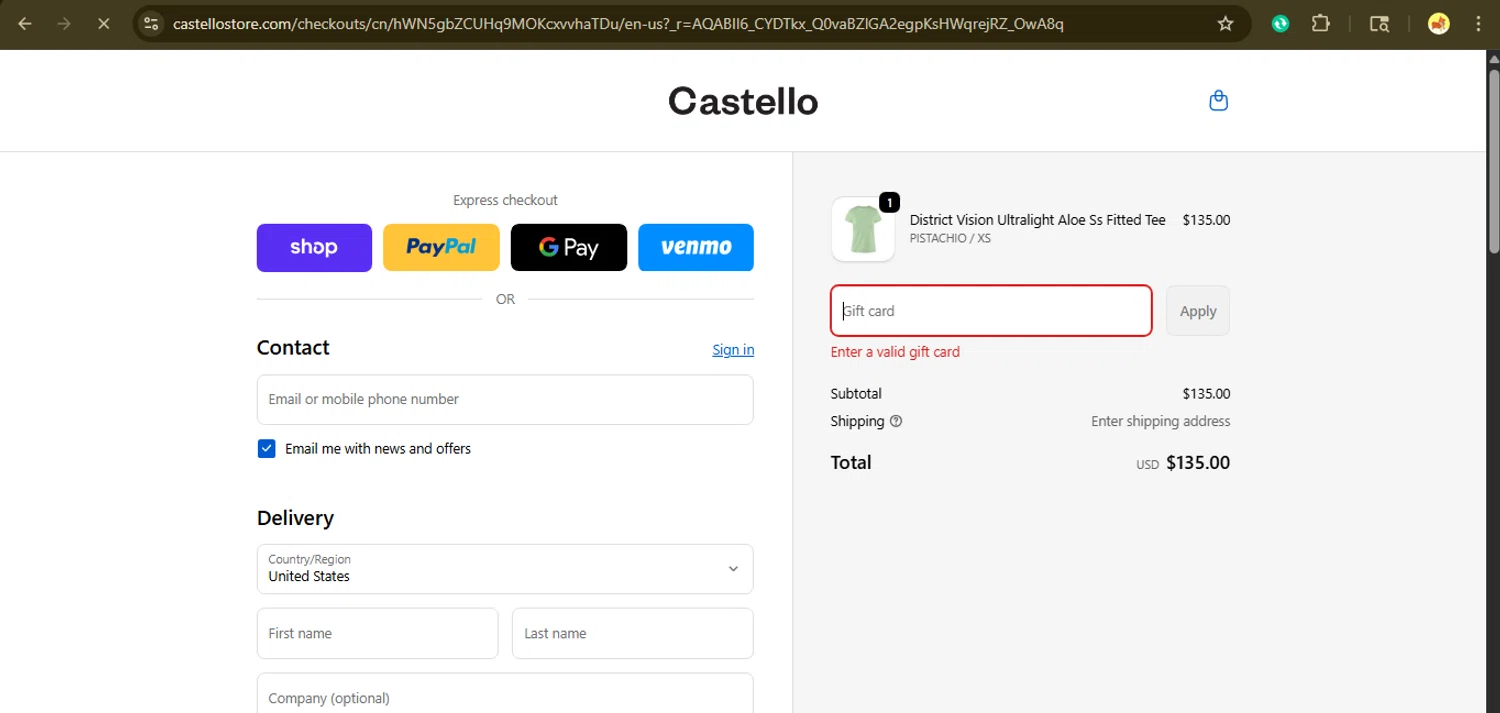Open site information icon in address bar

pyautogui.click(x=151, y=24)
